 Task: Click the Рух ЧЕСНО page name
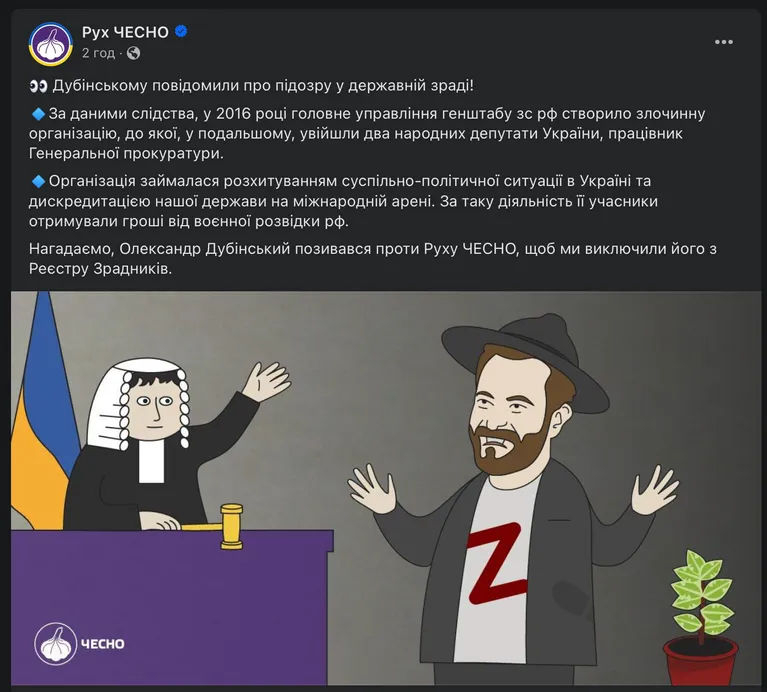(x=125, y=32)
